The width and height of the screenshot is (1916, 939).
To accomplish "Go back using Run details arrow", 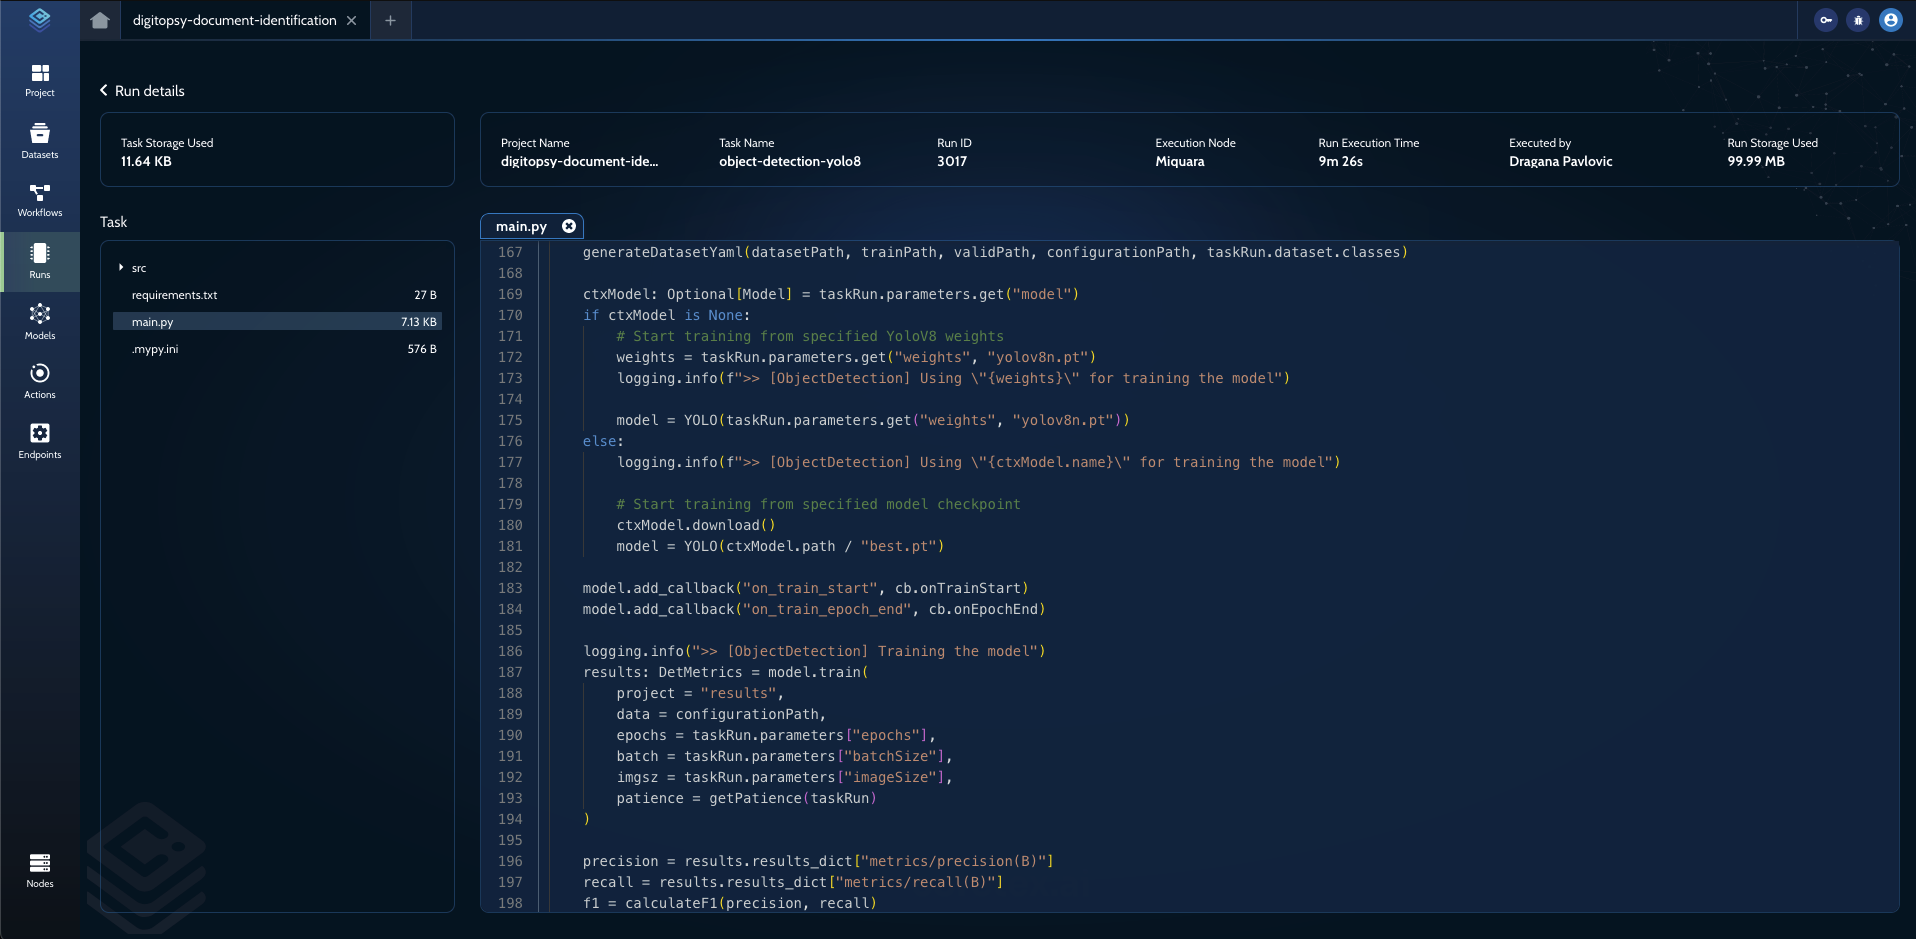I will click(104, 91).
